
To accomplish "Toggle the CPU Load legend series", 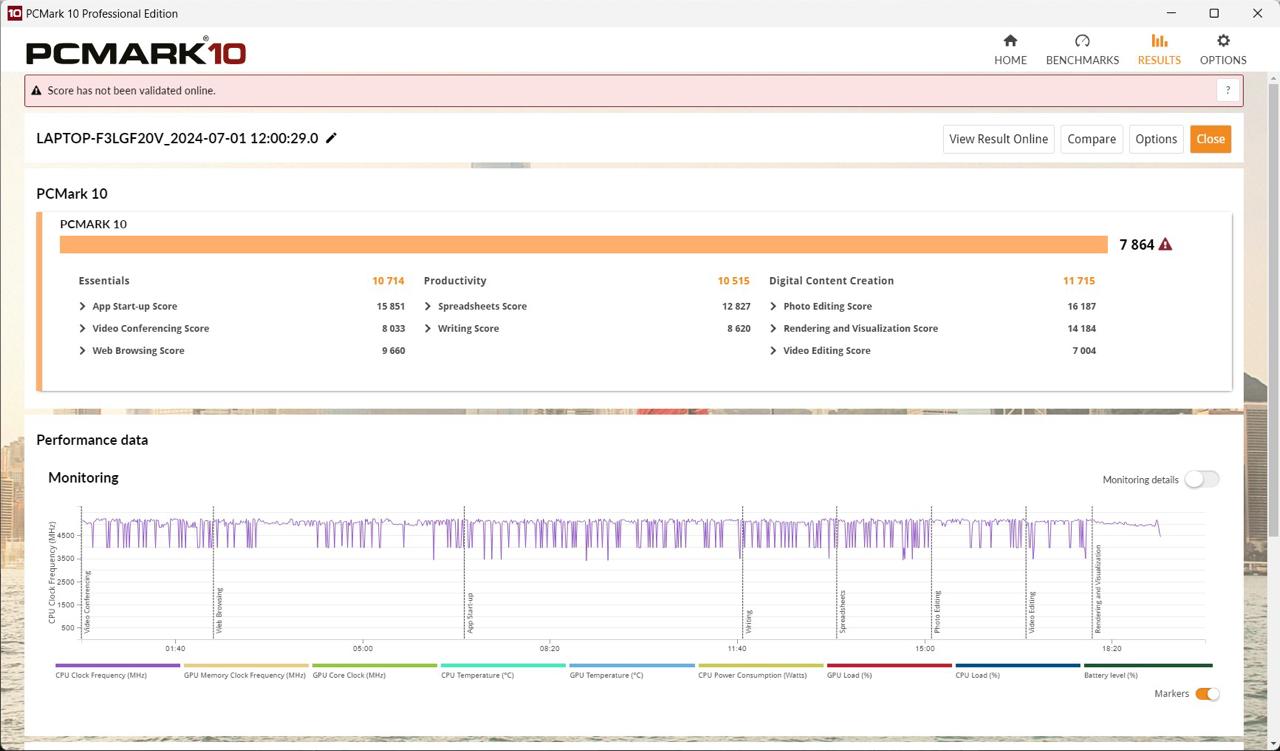I will tap(1017, 671).
